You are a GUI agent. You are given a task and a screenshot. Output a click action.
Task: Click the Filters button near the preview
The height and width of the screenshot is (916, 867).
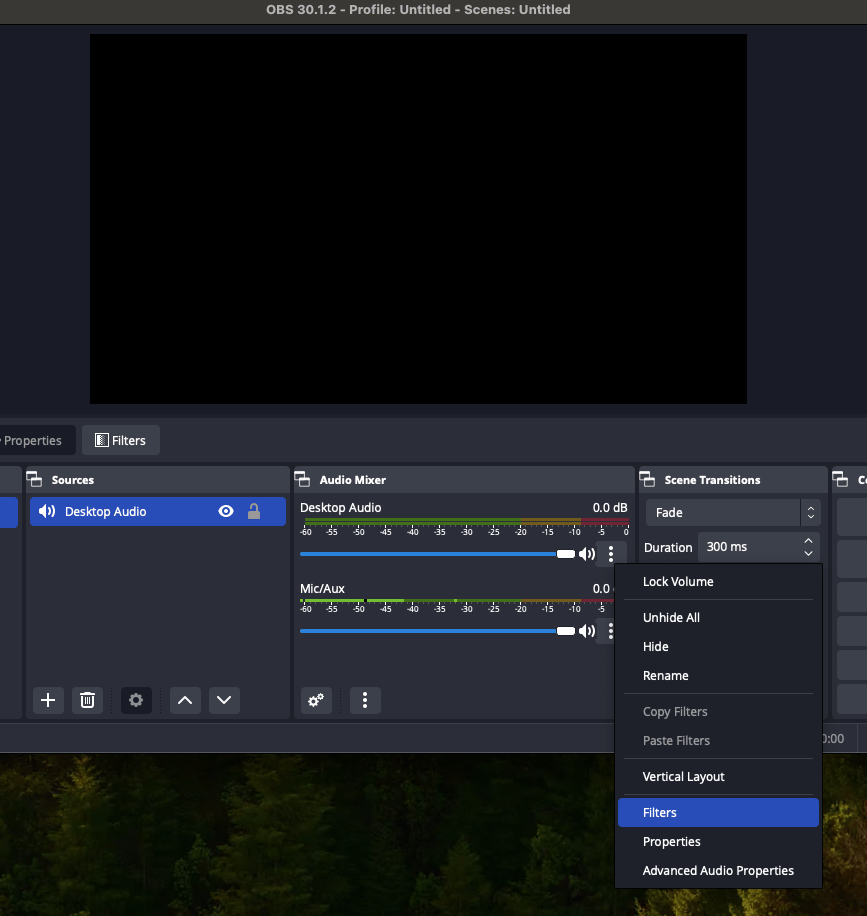(x=120, y=440)
